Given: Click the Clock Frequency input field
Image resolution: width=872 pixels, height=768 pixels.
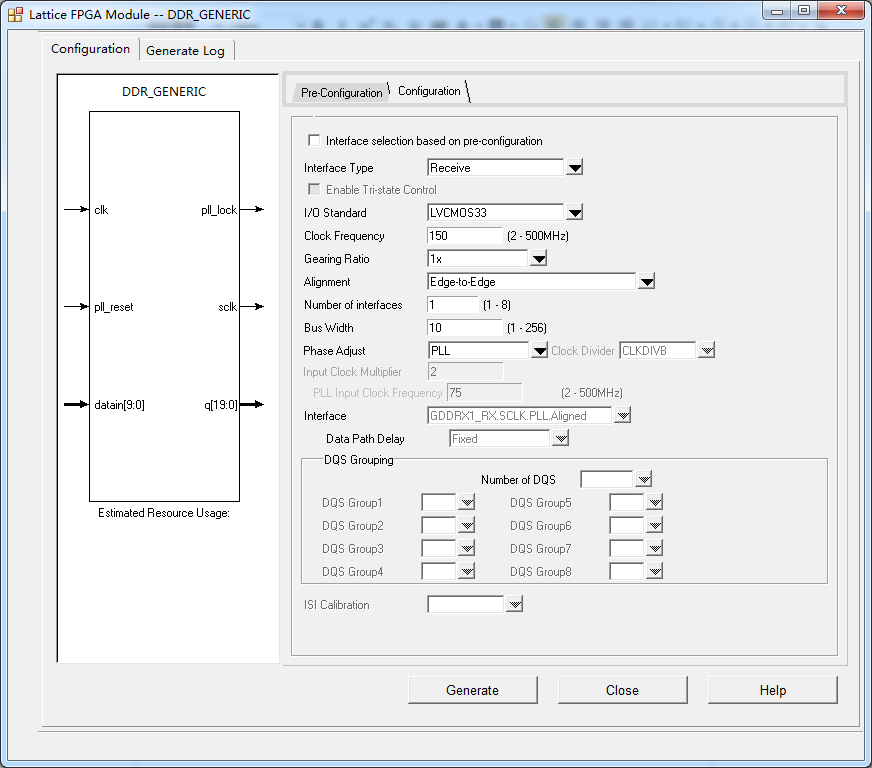Looking at the screenshot, I should pyautogui.click(x=464, y=236).
